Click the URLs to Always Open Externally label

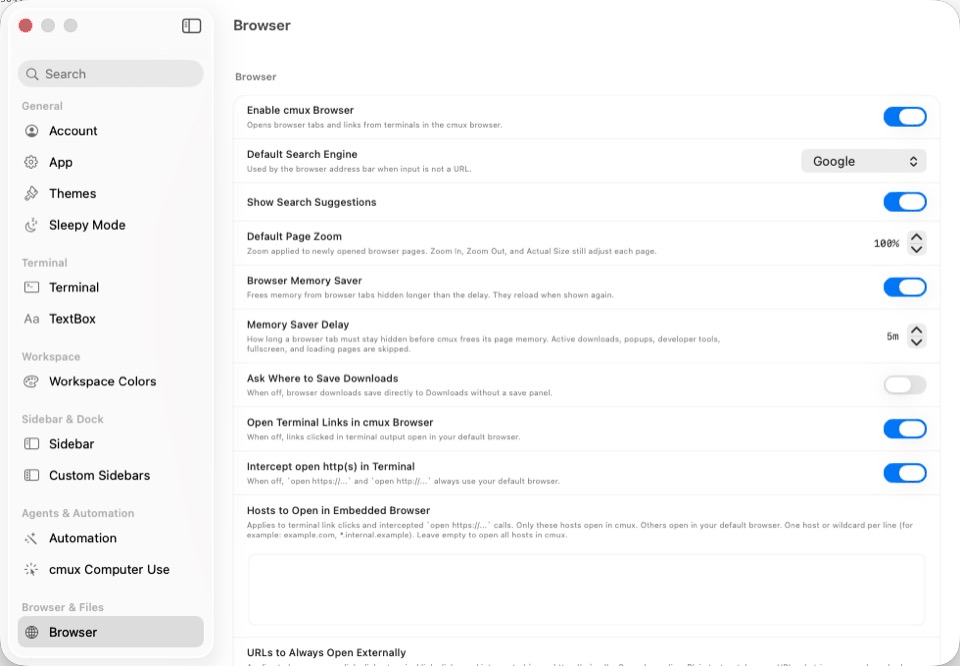click(x=326, y=653)
